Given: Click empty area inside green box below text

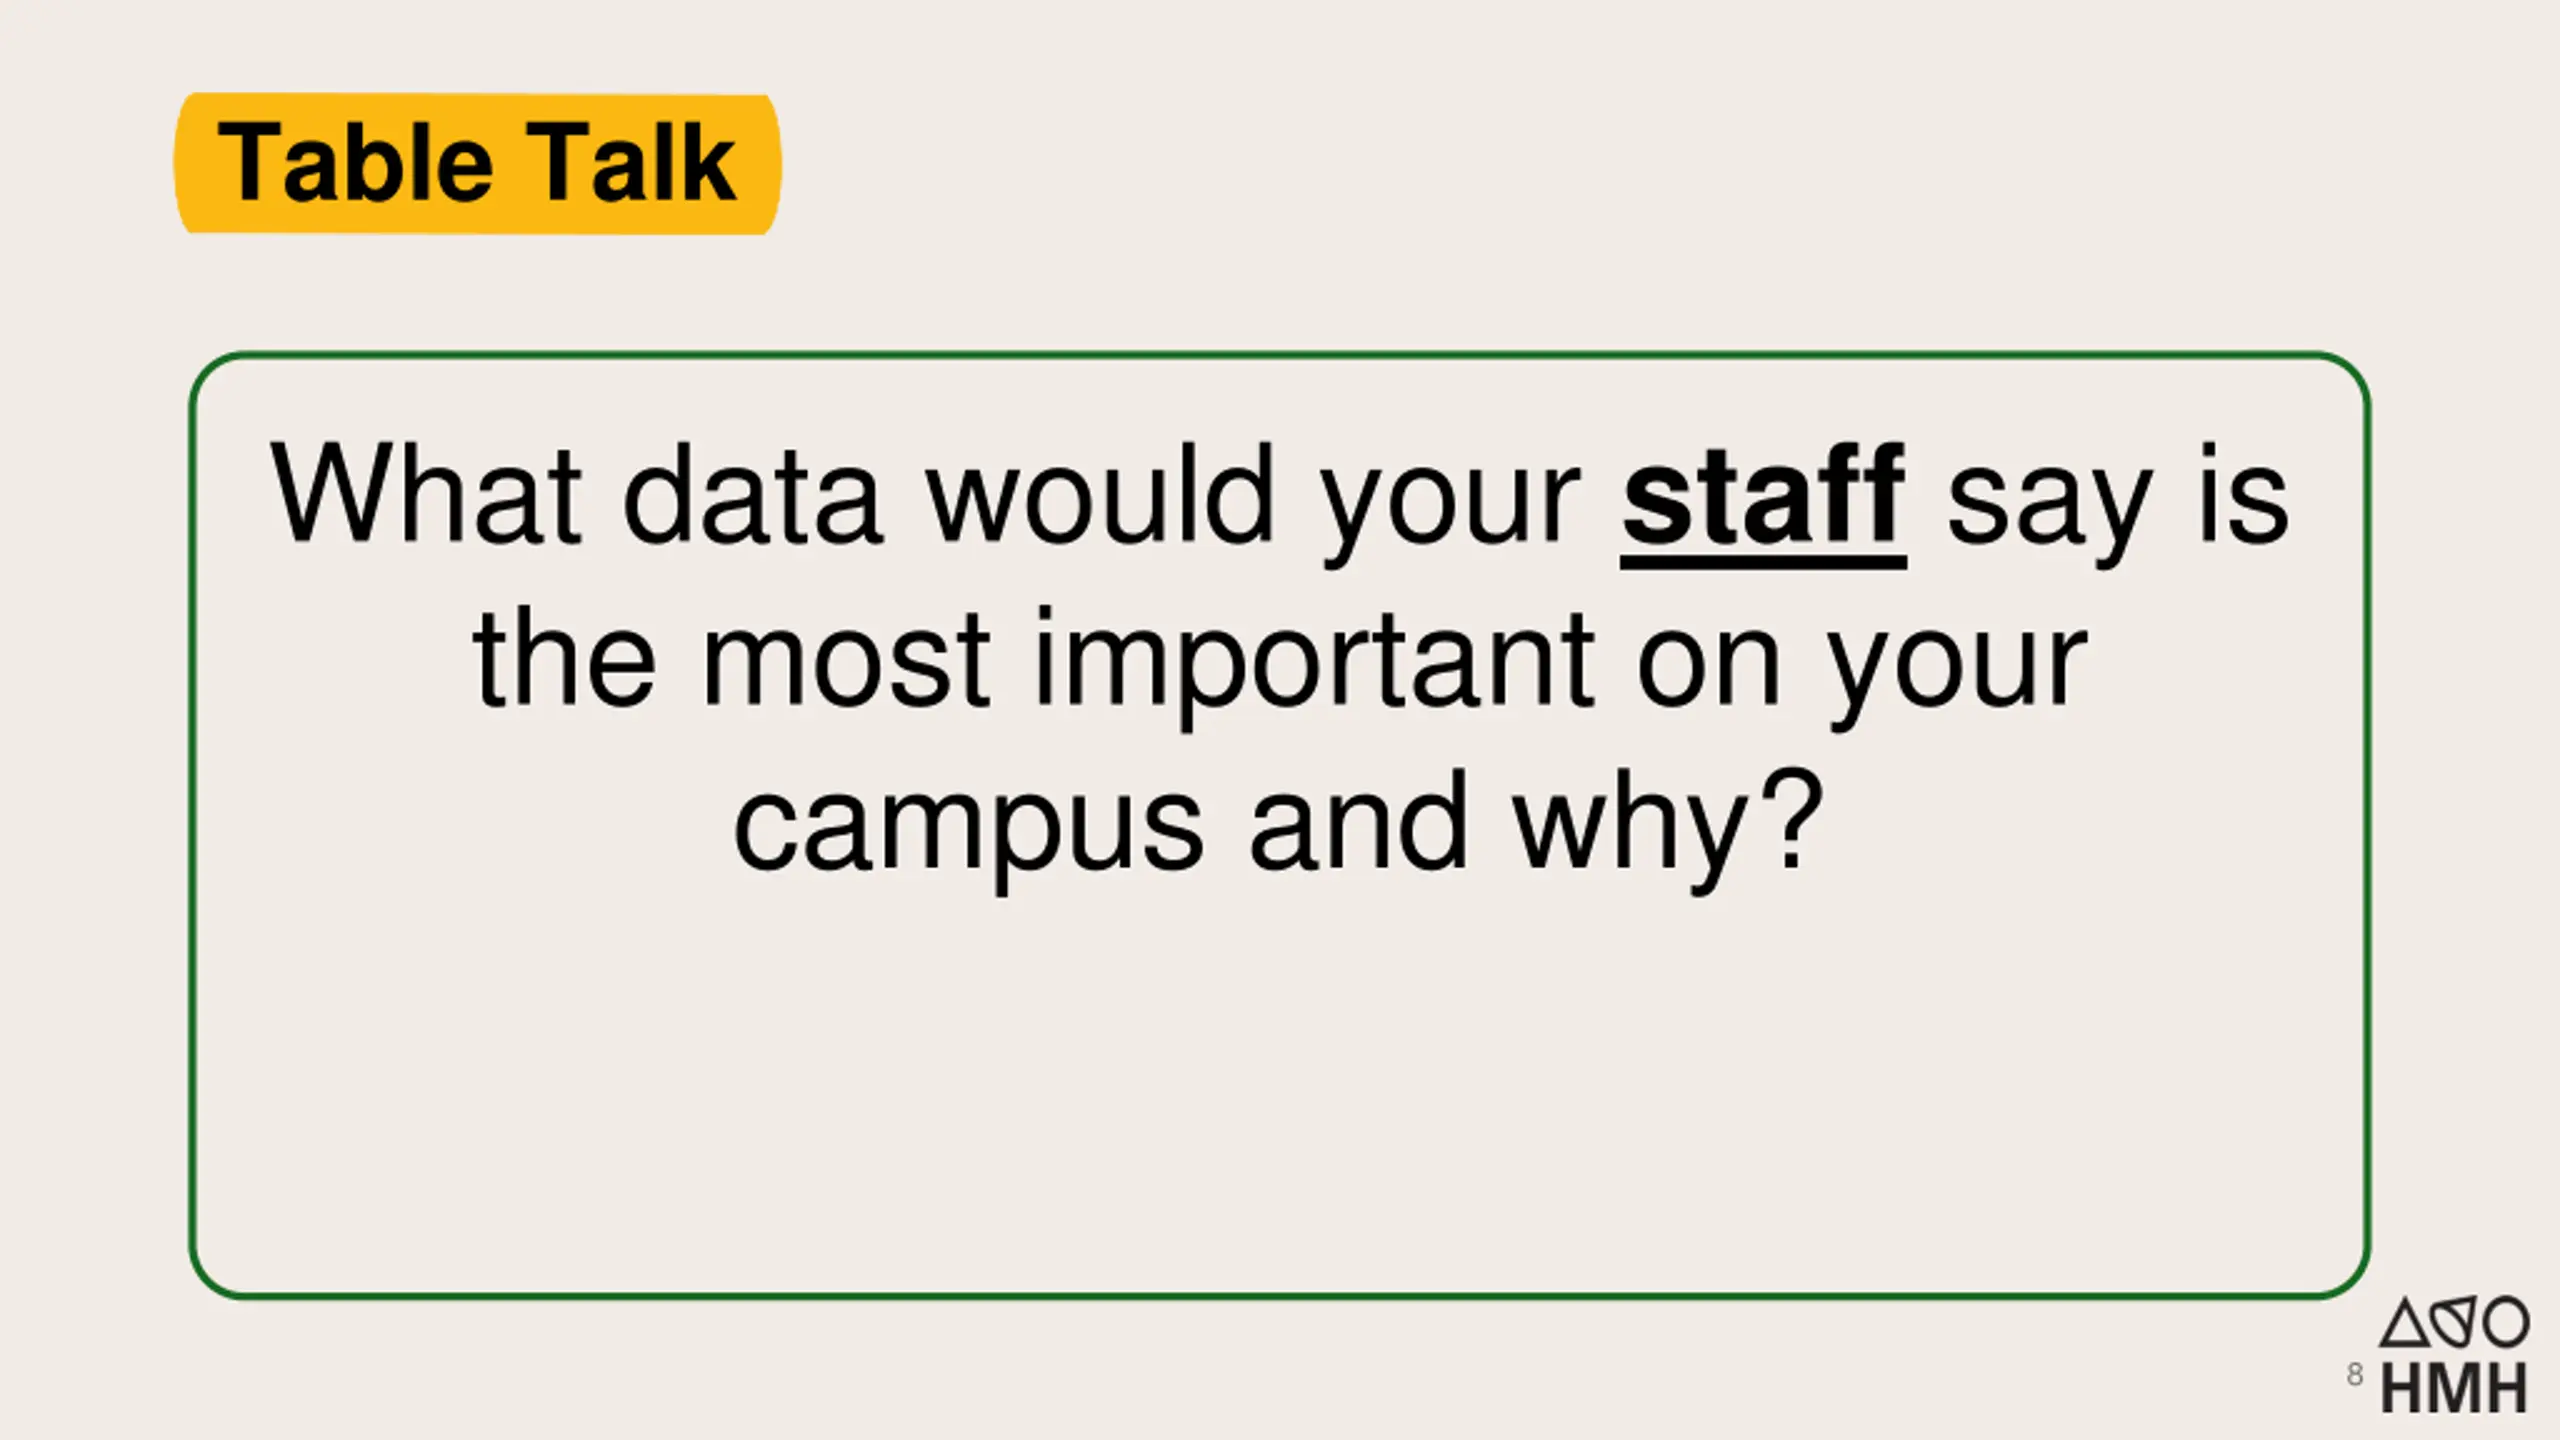Looking at the screenshot, I should [1279, 1090].
